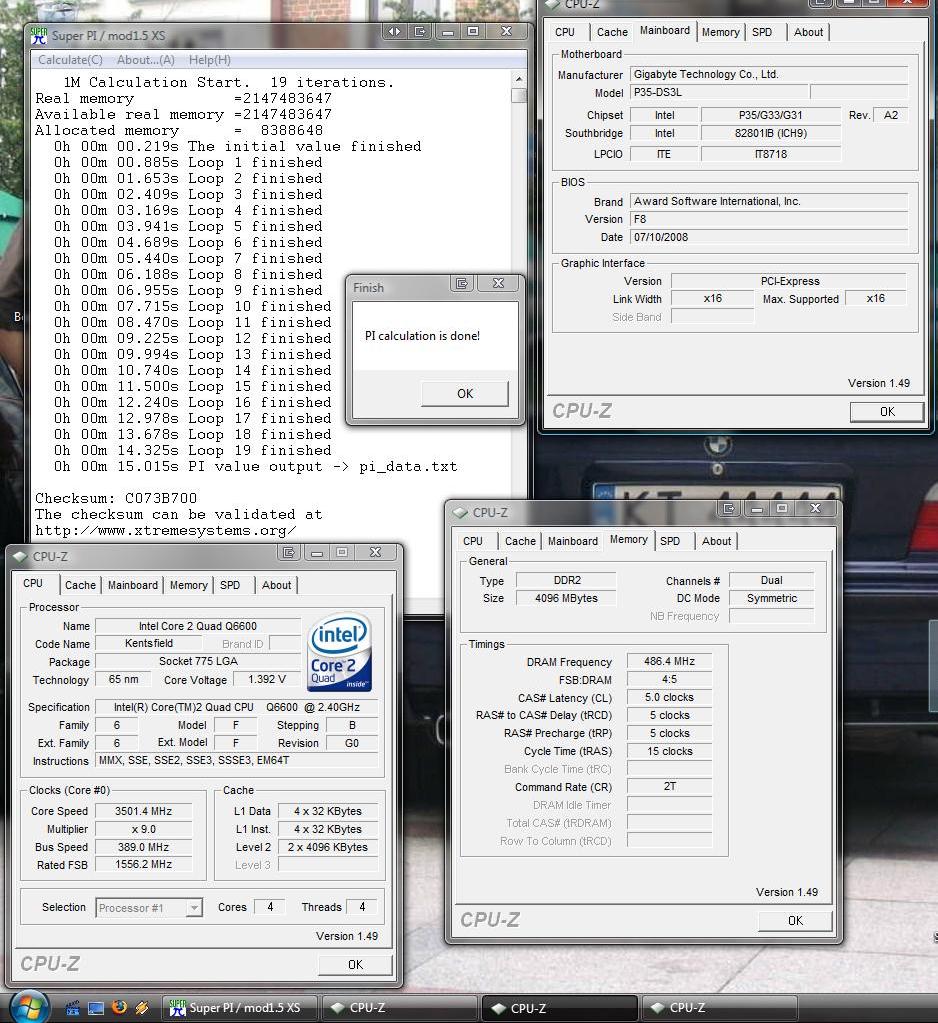Click the Channels # value 'Dual'

point(772,580)
